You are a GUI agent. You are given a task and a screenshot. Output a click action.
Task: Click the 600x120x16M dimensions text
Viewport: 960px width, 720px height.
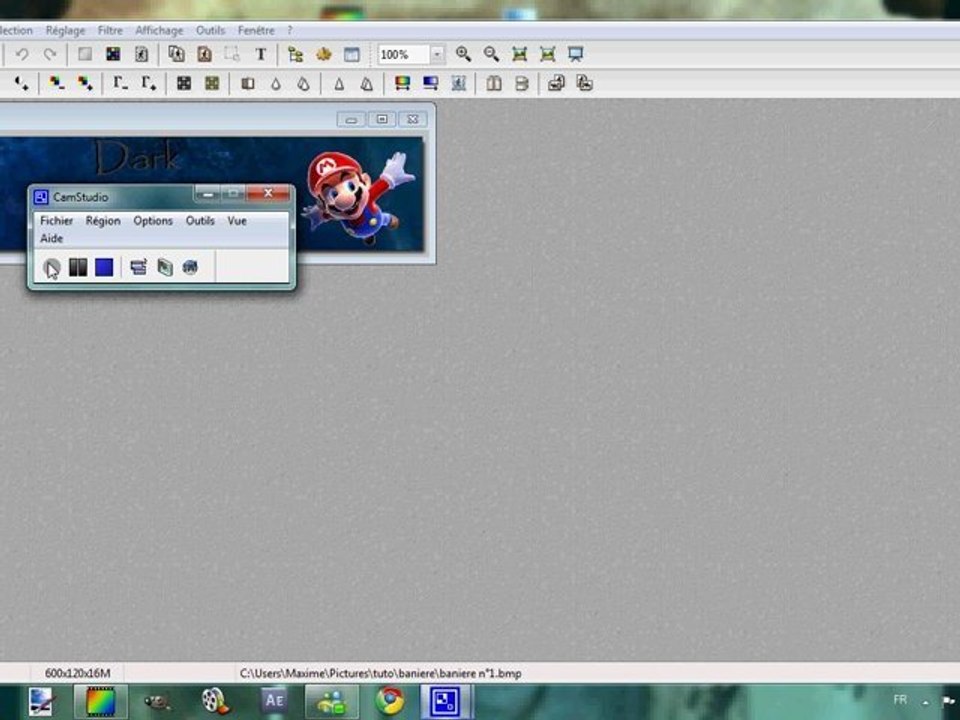(78, 673)
